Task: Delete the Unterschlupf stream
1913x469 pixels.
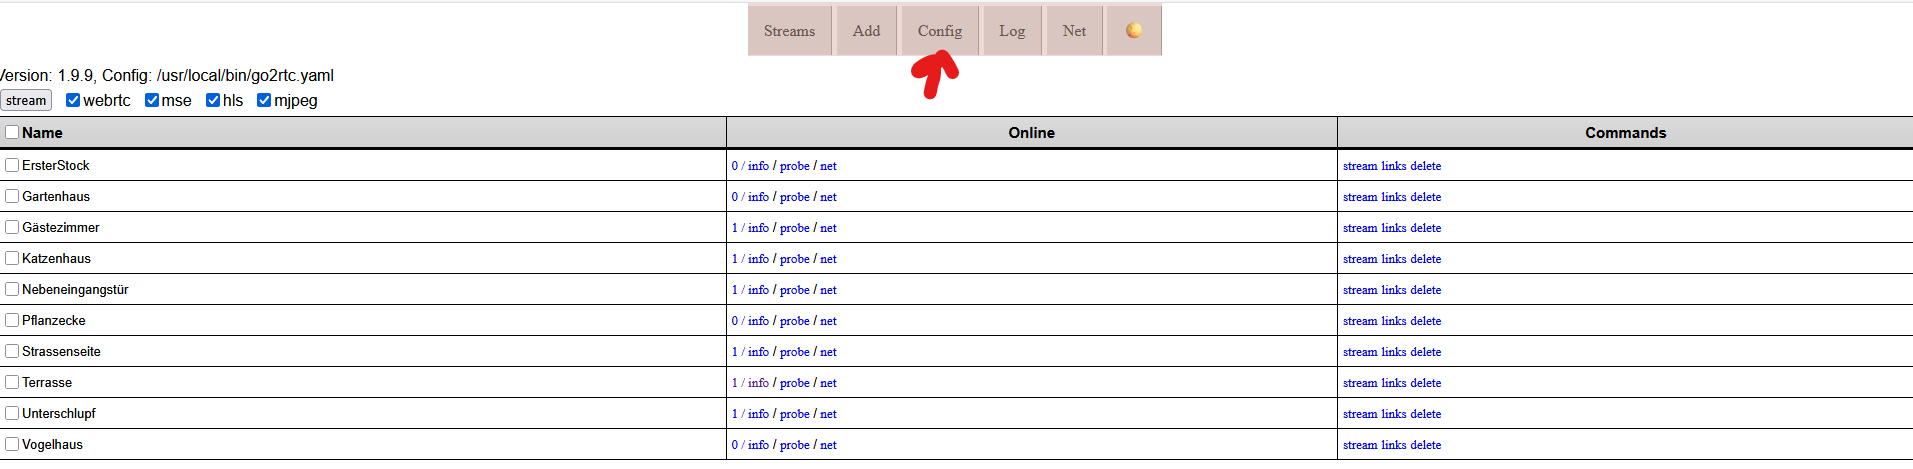Action: [x=1426, y=414]
